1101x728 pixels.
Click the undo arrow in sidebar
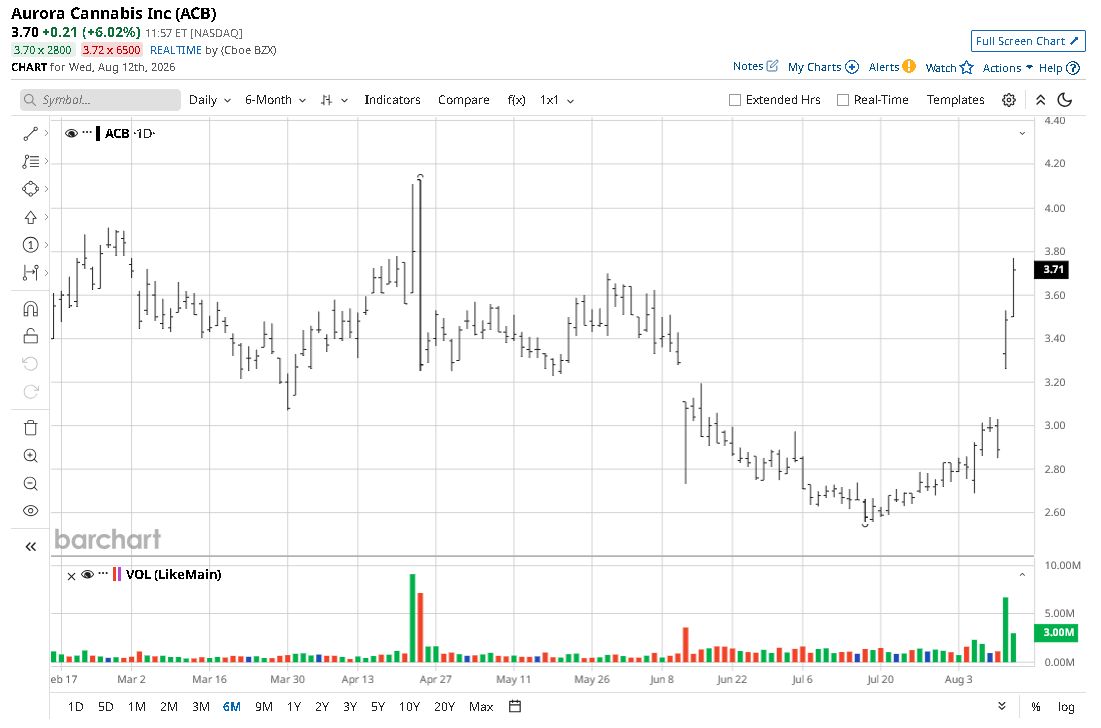pyautogui.click(x=30, y=364)
